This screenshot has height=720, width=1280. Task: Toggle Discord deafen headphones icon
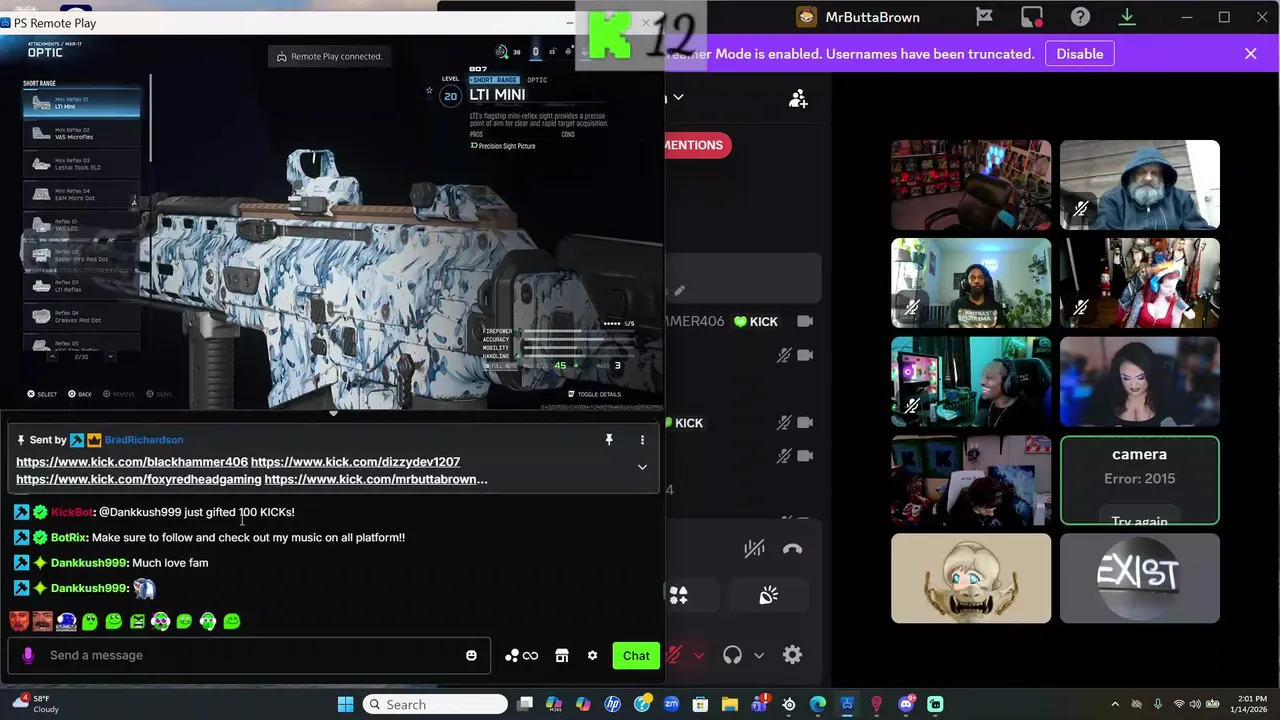[732, 655]
